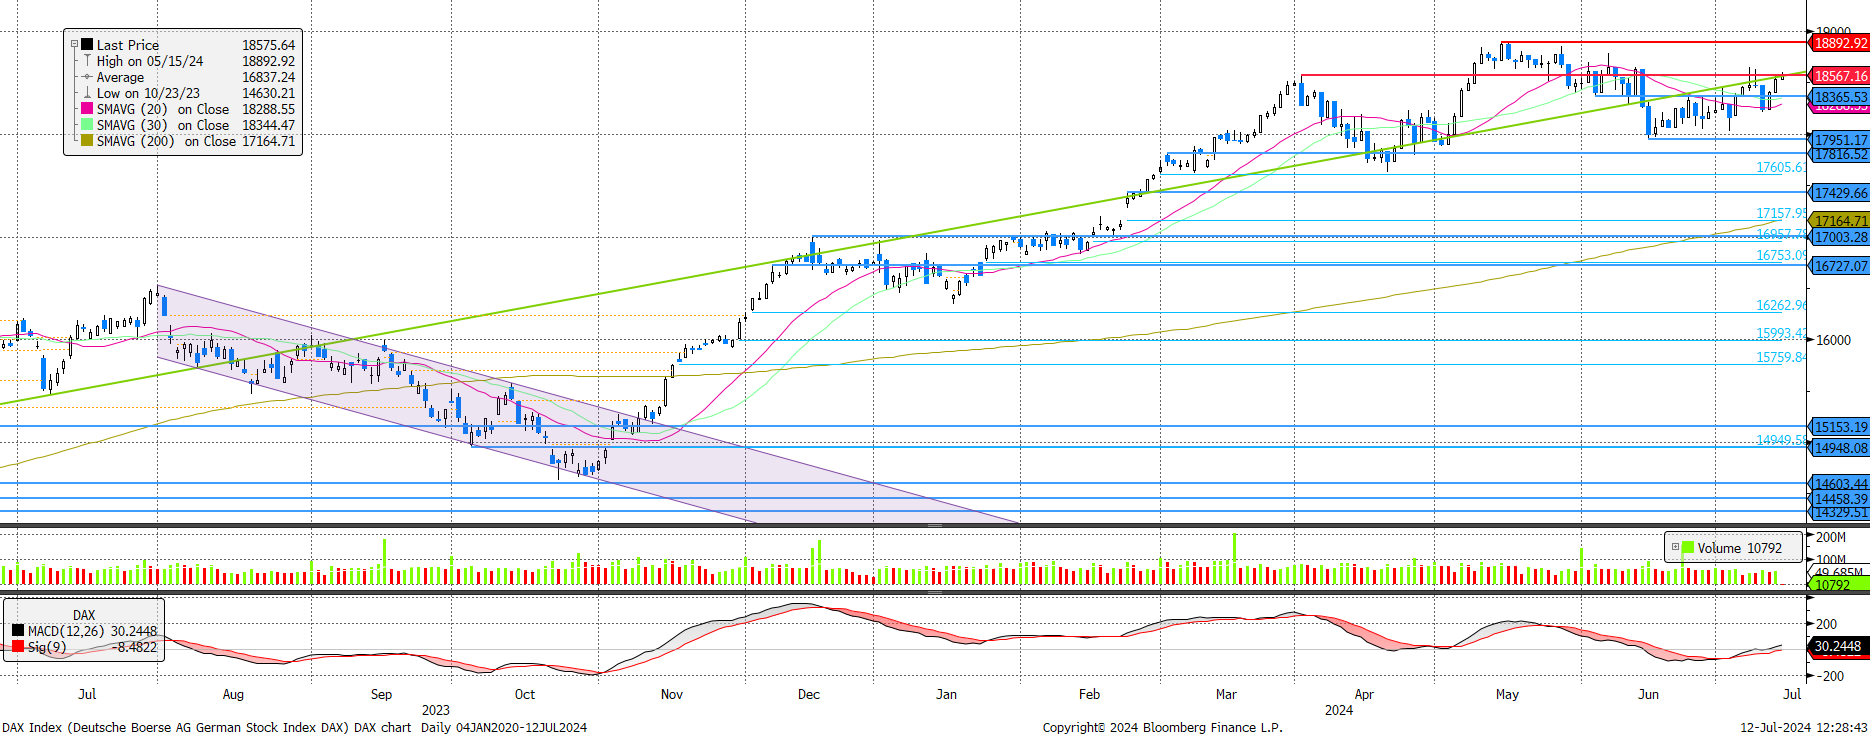The width and height of the screenshot is (1870, 736).
Task: Select the blue 15153.19 price level tag
Action: pos(1840,427)
